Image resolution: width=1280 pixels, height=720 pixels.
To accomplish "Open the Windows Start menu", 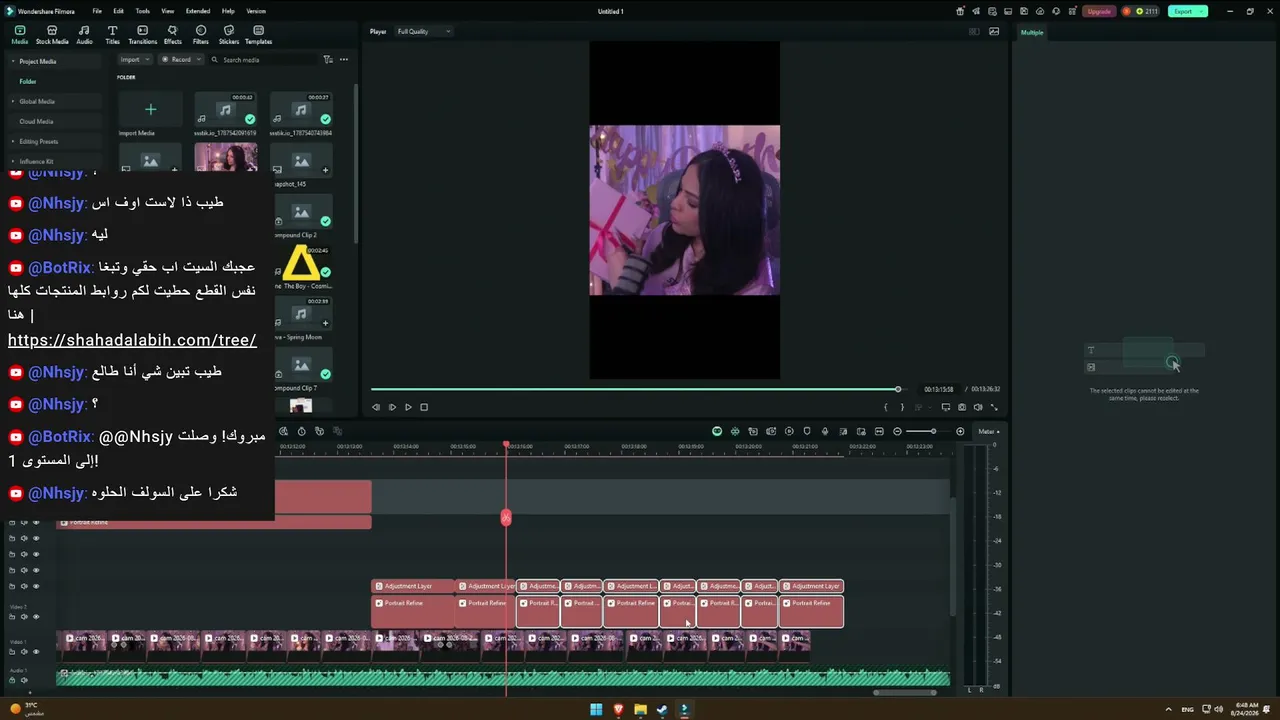I will point(596,709).
